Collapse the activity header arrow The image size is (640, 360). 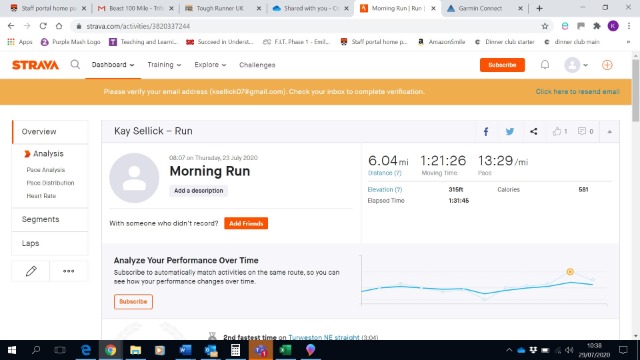tap(609, 131)
